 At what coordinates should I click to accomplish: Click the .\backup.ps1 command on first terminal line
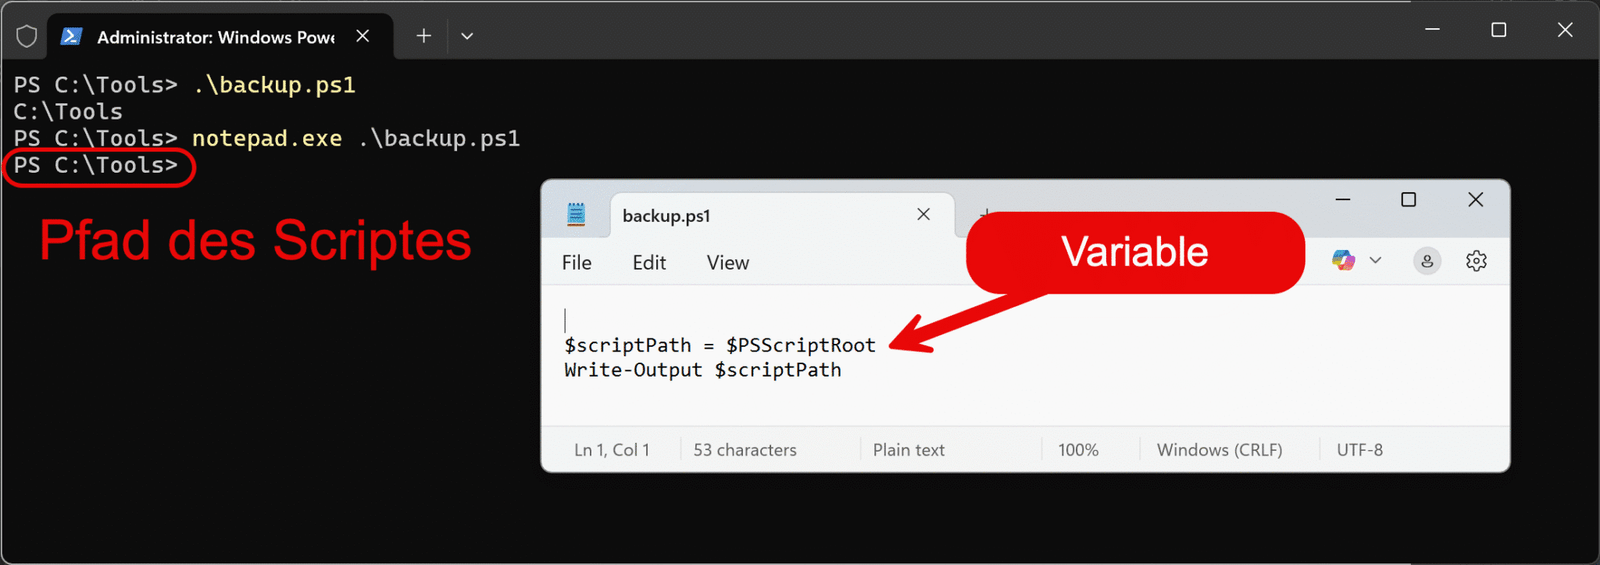(x=274, y=85)
